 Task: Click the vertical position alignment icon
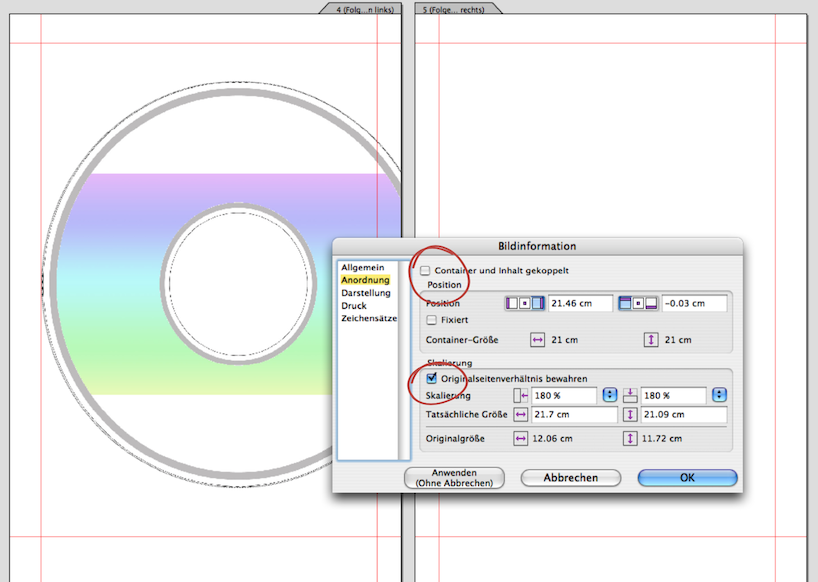(x=638, y=303)
